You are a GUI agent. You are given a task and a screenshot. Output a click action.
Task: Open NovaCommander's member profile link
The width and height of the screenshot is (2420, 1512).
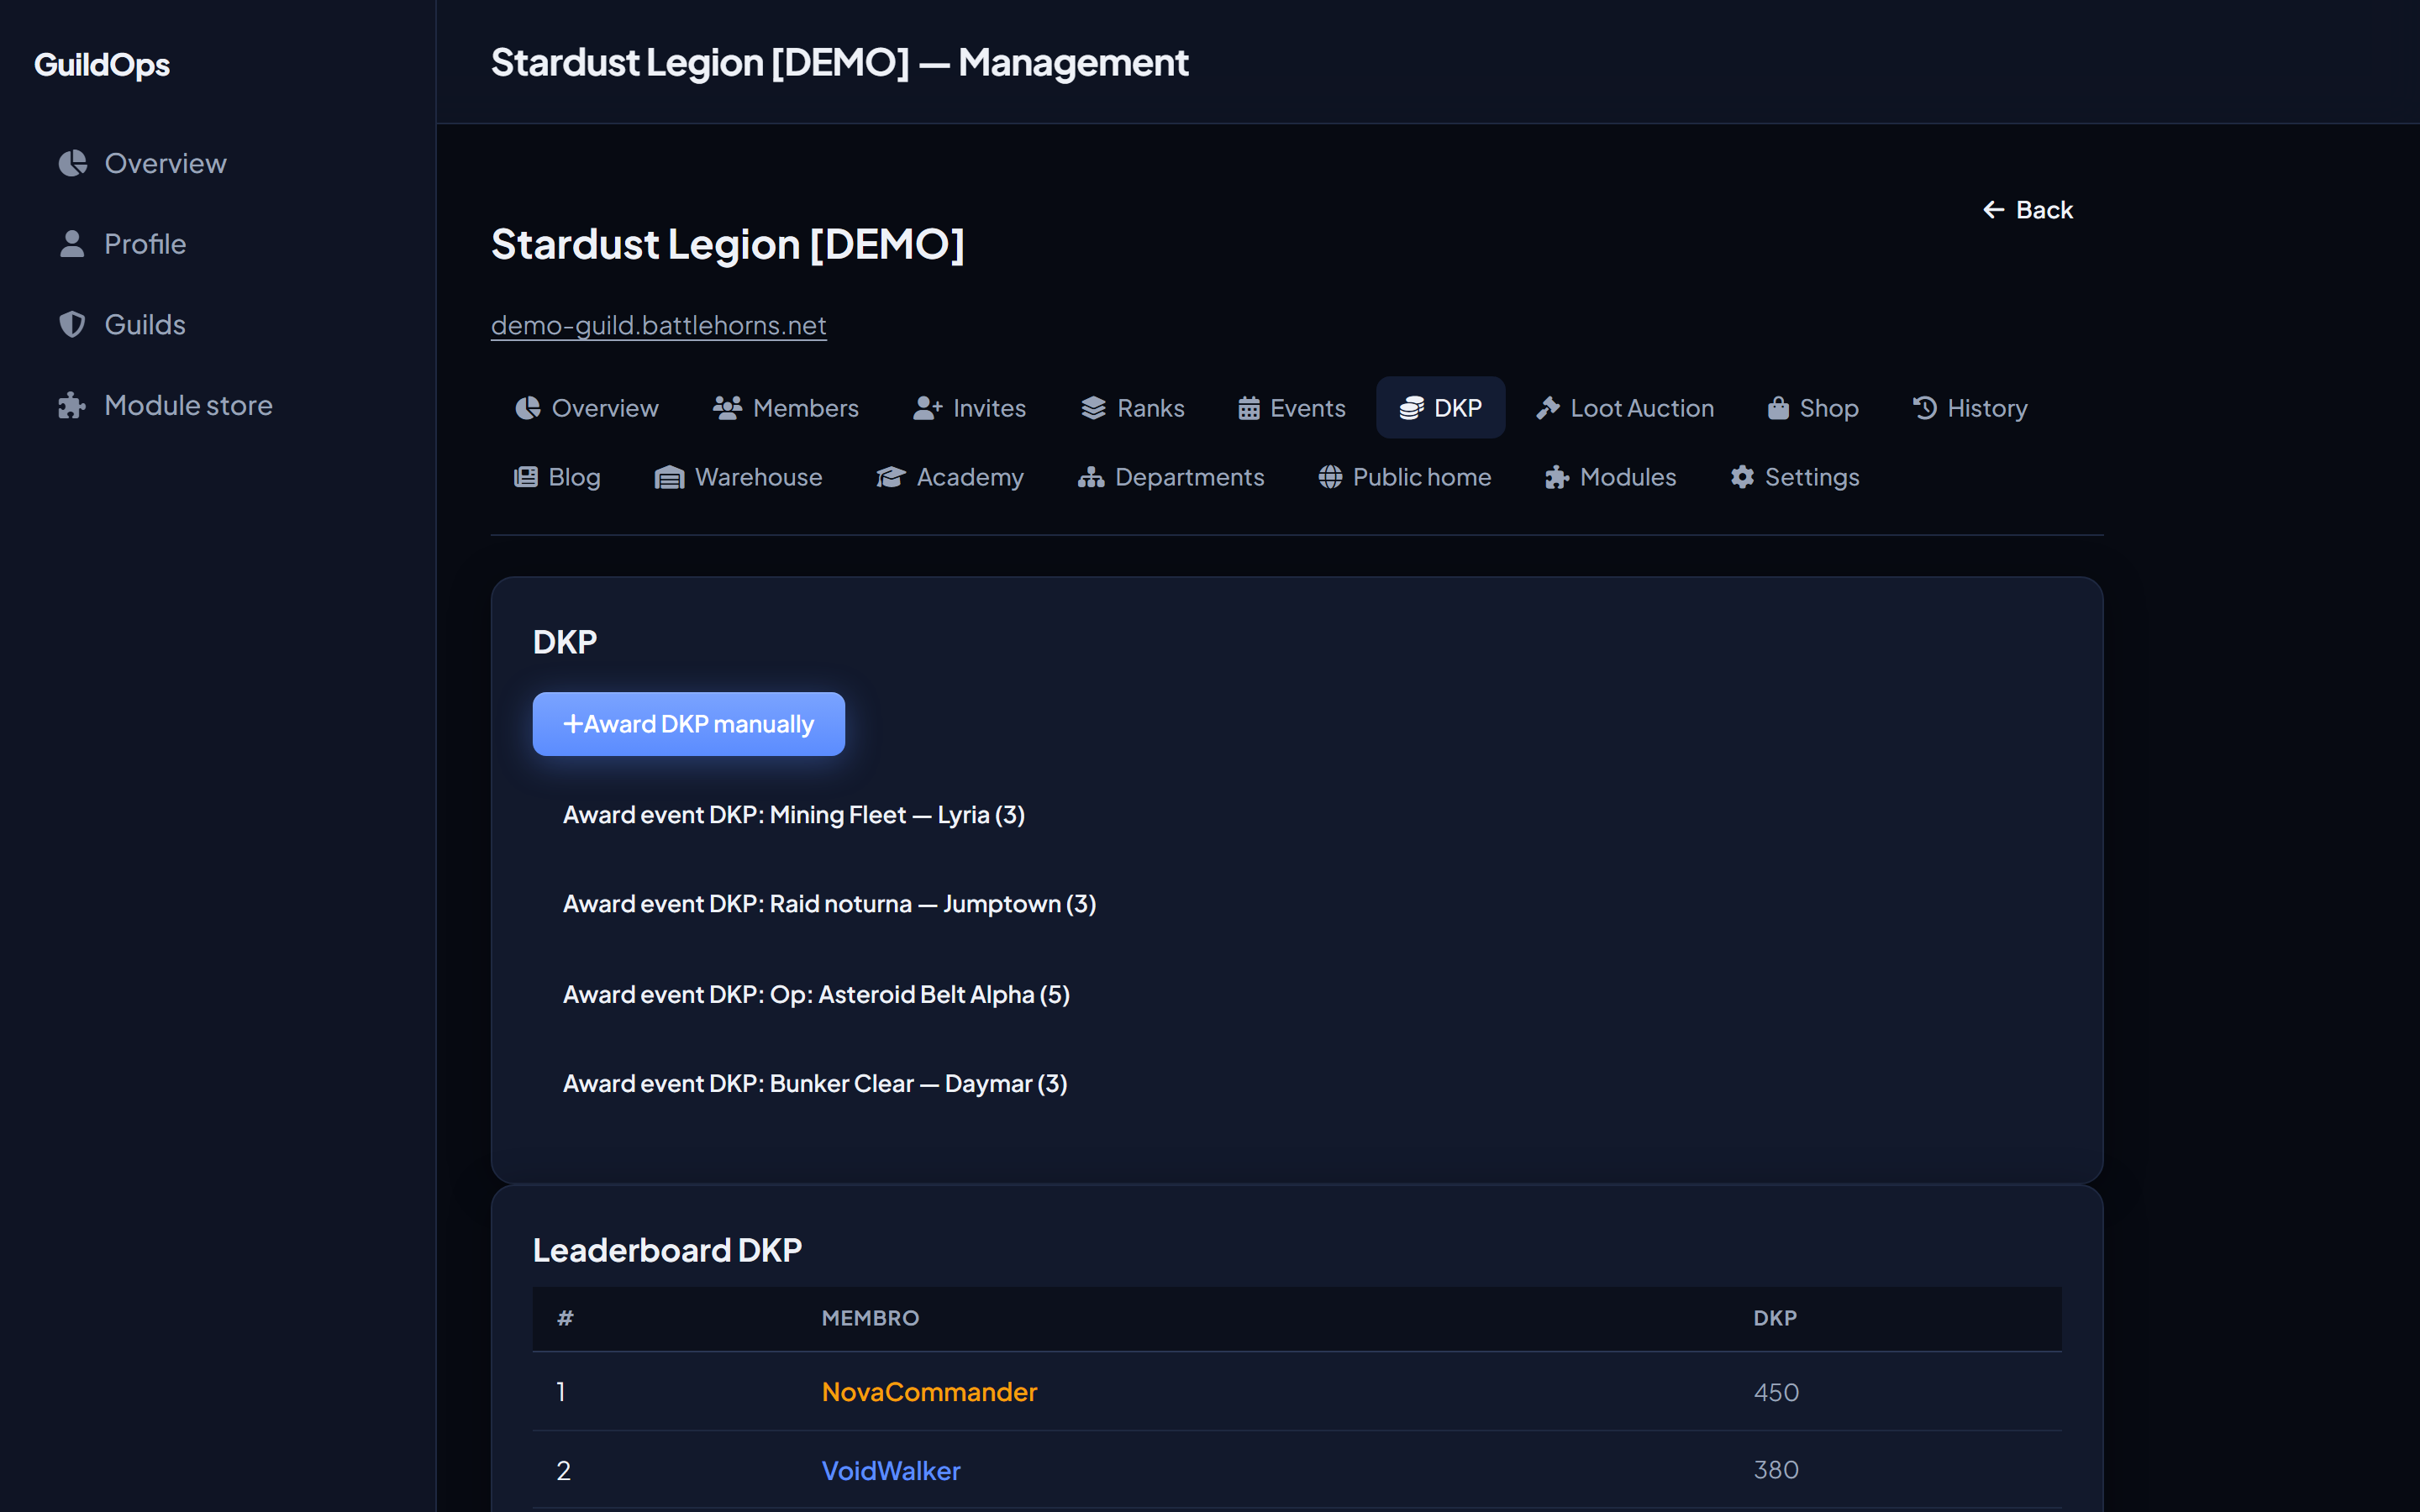[x=929, y=1392]
